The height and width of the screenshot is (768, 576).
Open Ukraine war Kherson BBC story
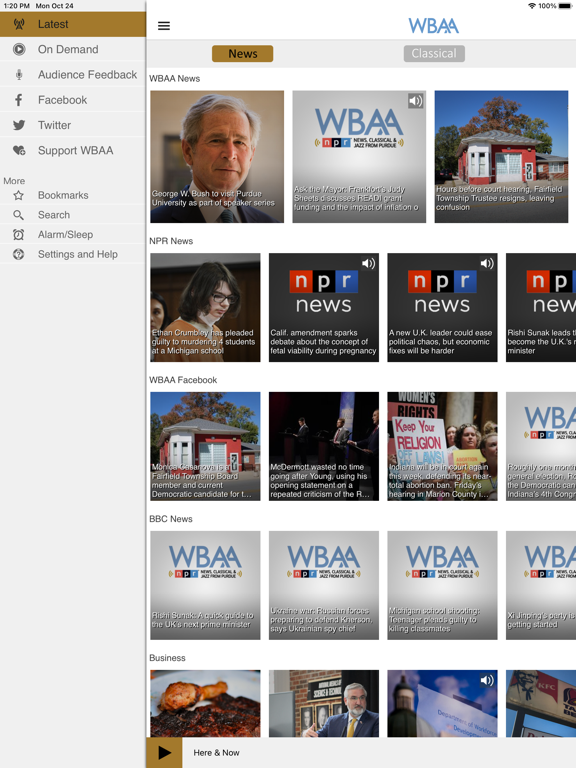coord(324,585)
